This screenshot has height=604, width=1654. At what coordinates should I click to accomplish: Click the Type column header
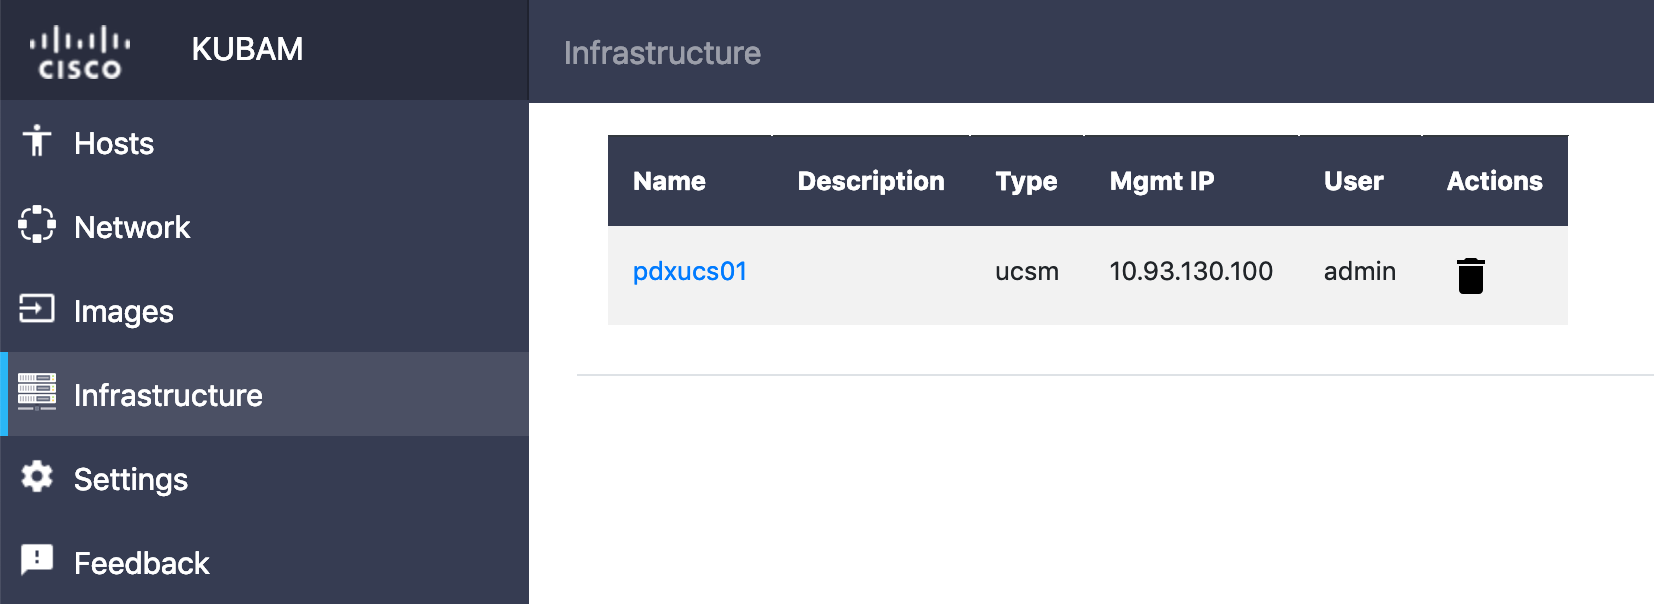point(1026,181)
